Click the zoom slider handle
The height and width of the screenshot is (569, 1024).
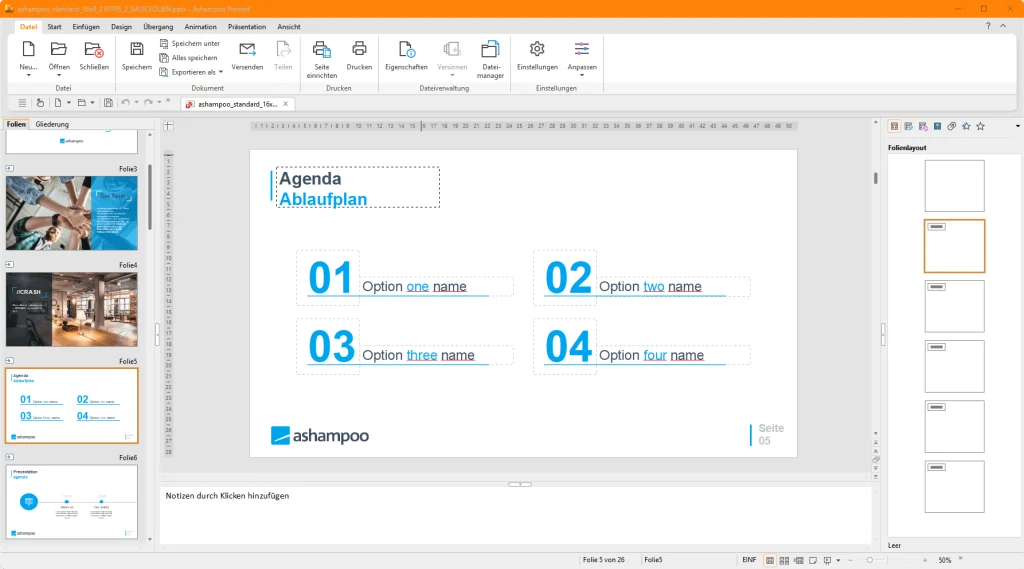[869, 560]
